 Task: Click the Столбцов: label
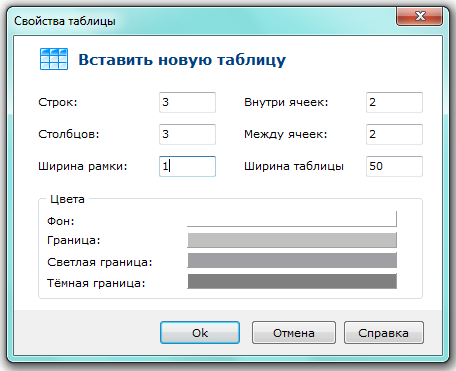tap(69, 134)
